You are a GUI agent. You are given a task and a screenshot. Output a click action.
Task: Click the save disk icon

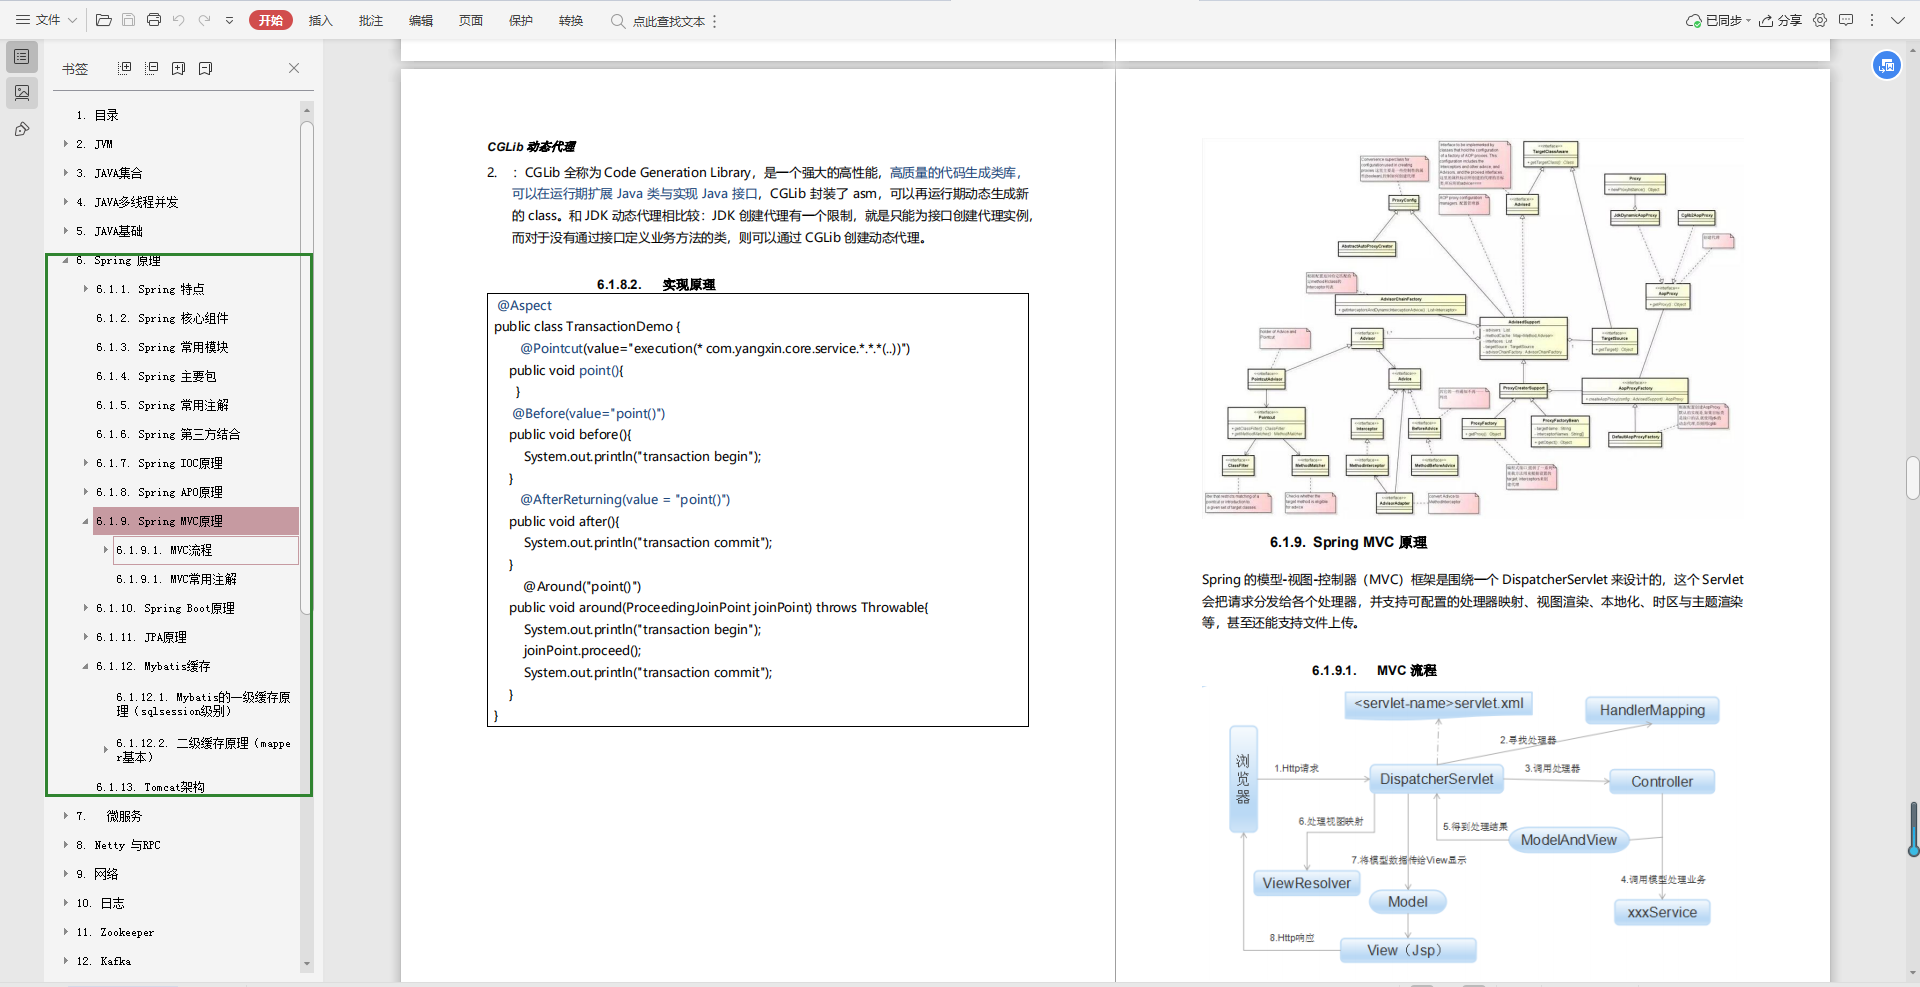[129, 20]
